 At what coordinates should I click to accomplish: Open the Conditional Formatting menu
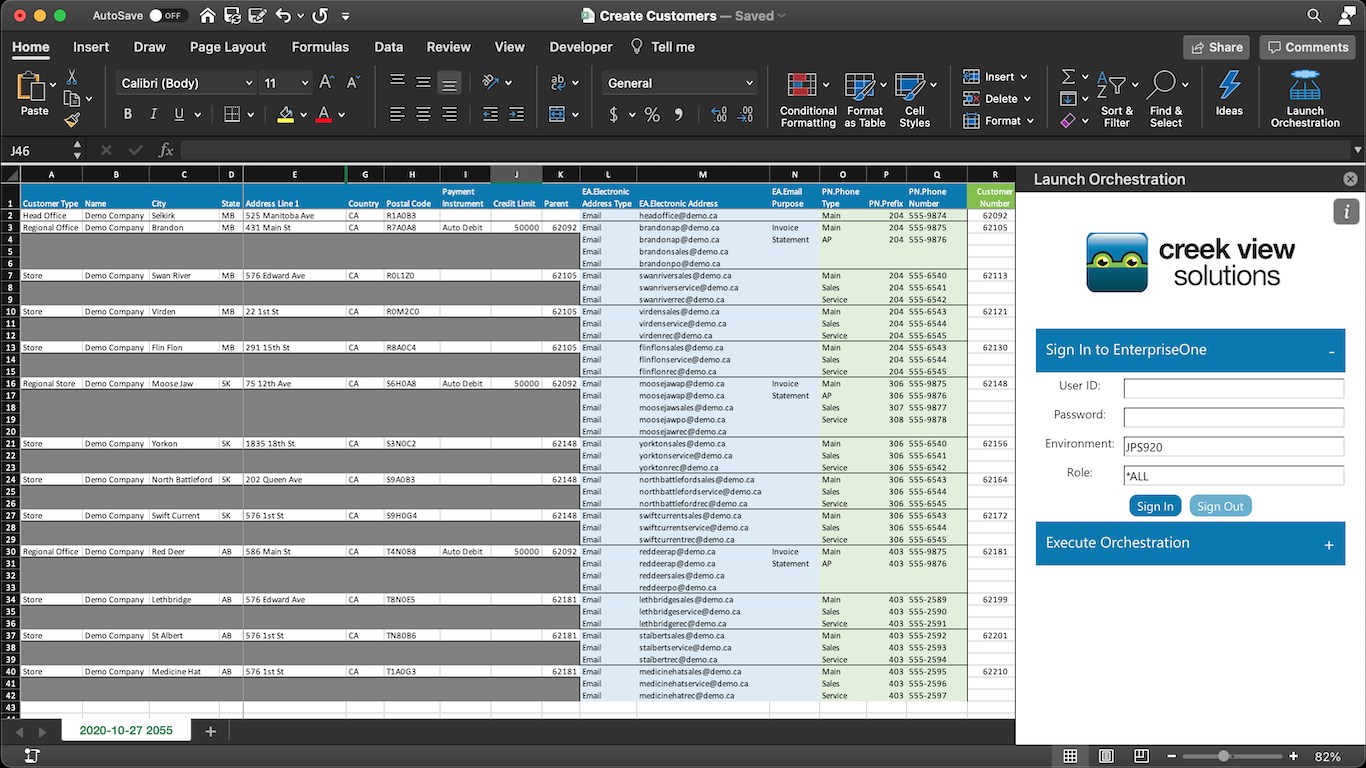[x=808, y=100]
